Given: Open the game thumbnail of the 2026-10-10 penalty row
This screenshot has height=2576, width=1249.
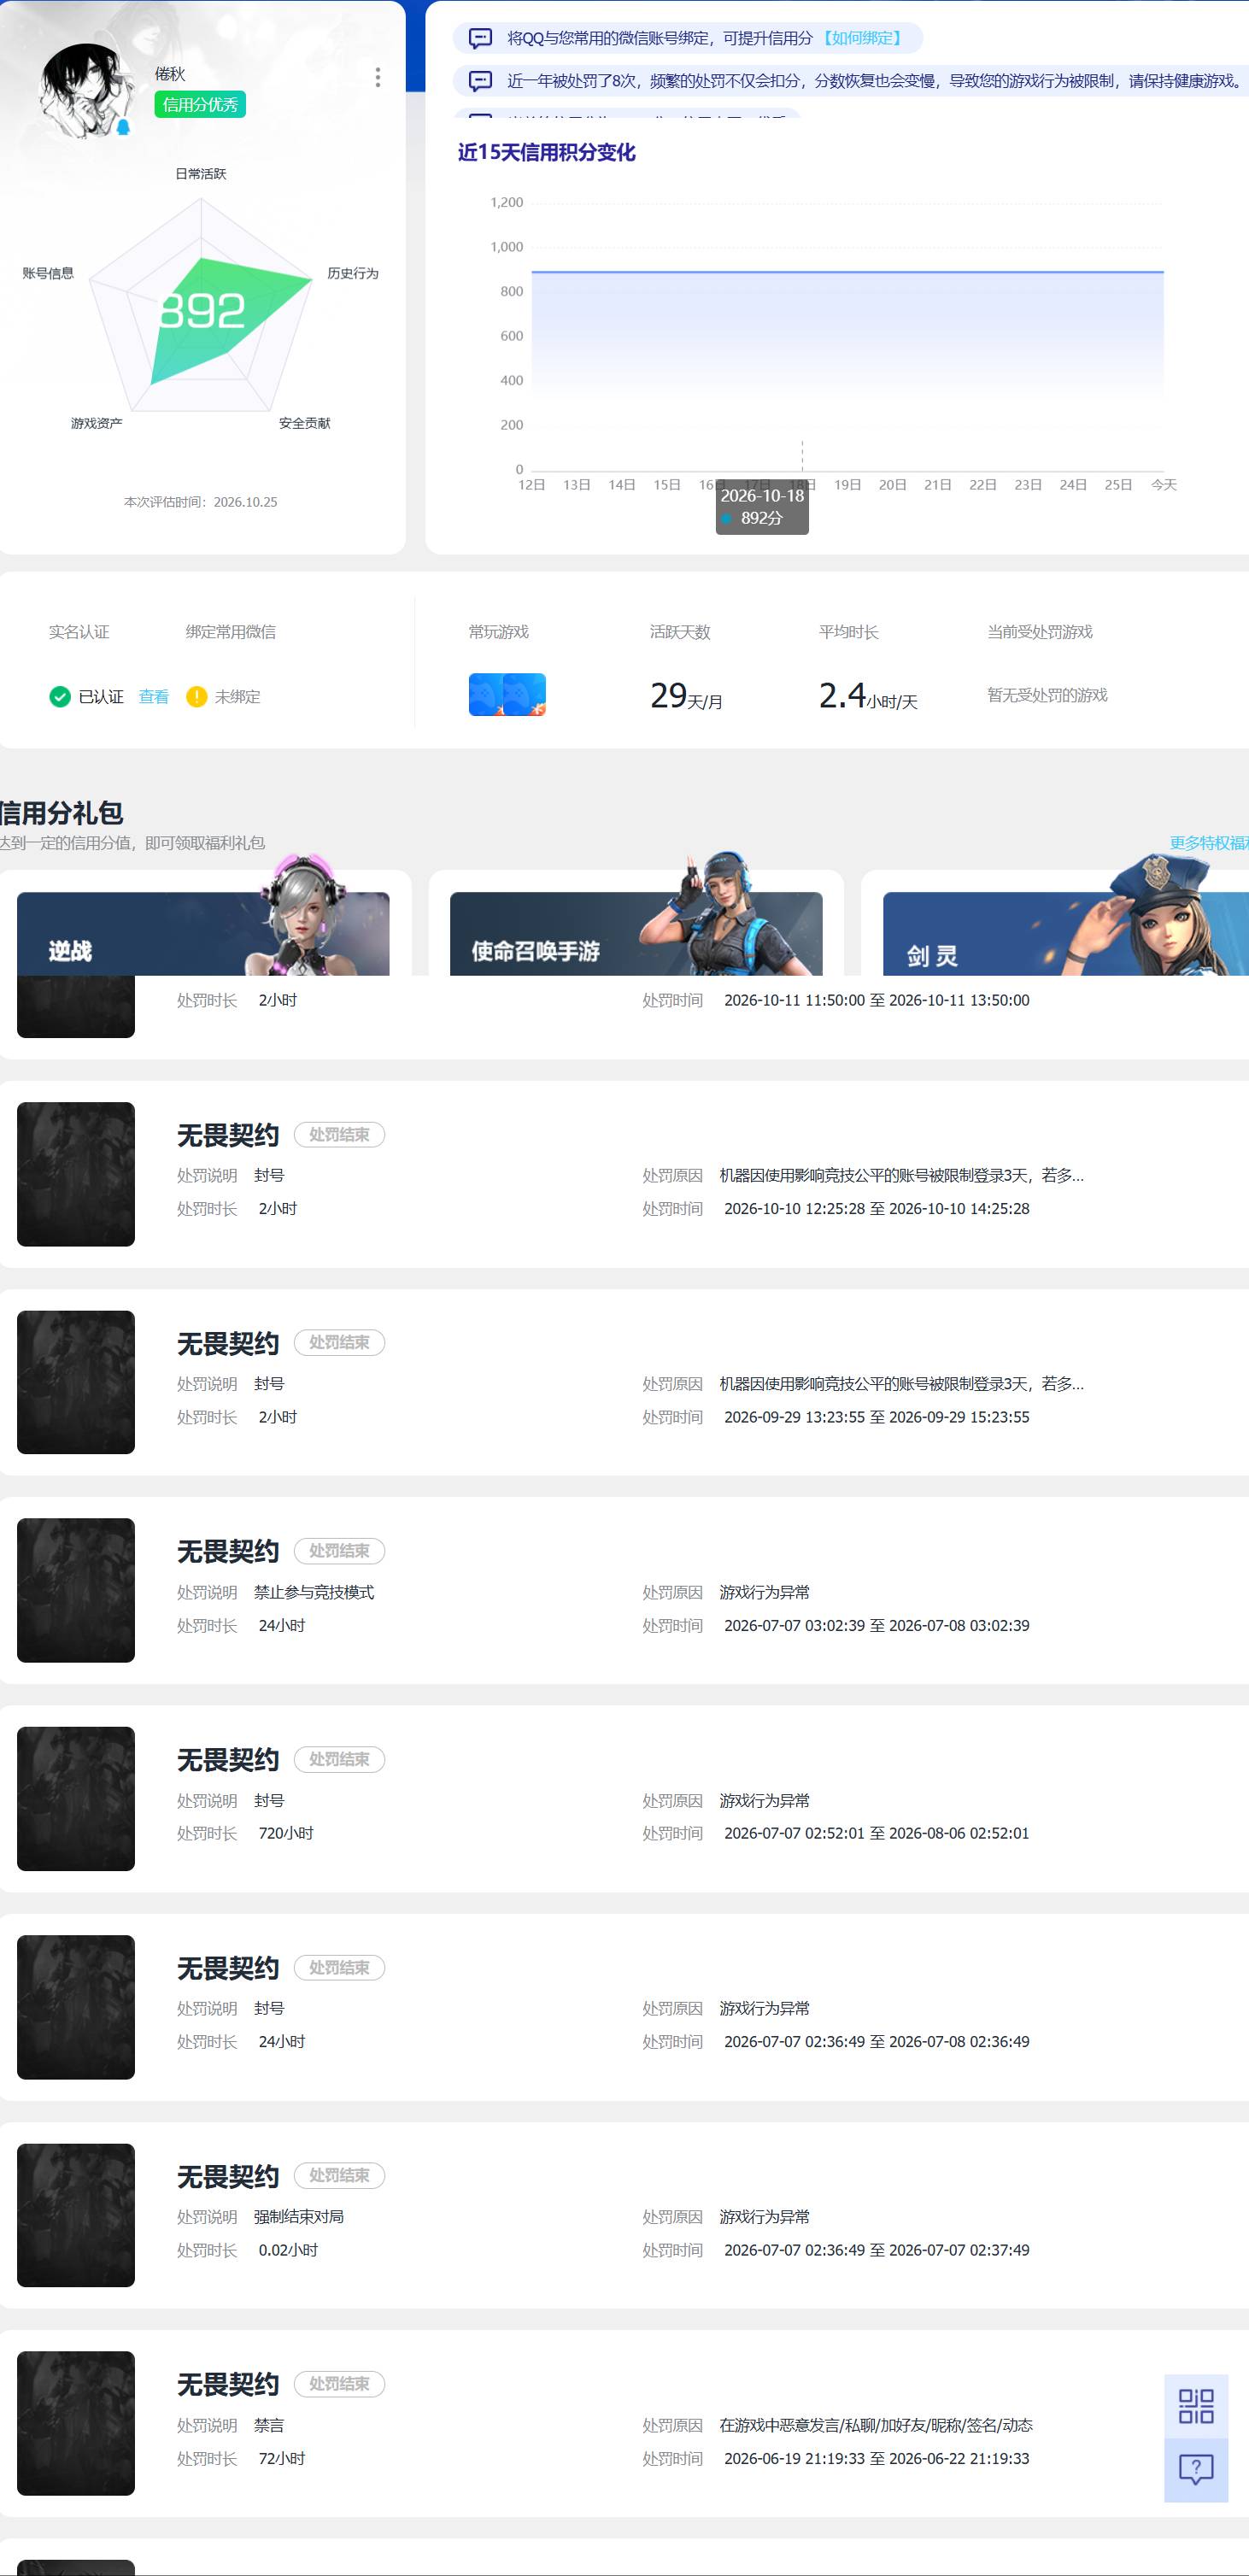Looking at the screenshot, I should (76, 1174).
